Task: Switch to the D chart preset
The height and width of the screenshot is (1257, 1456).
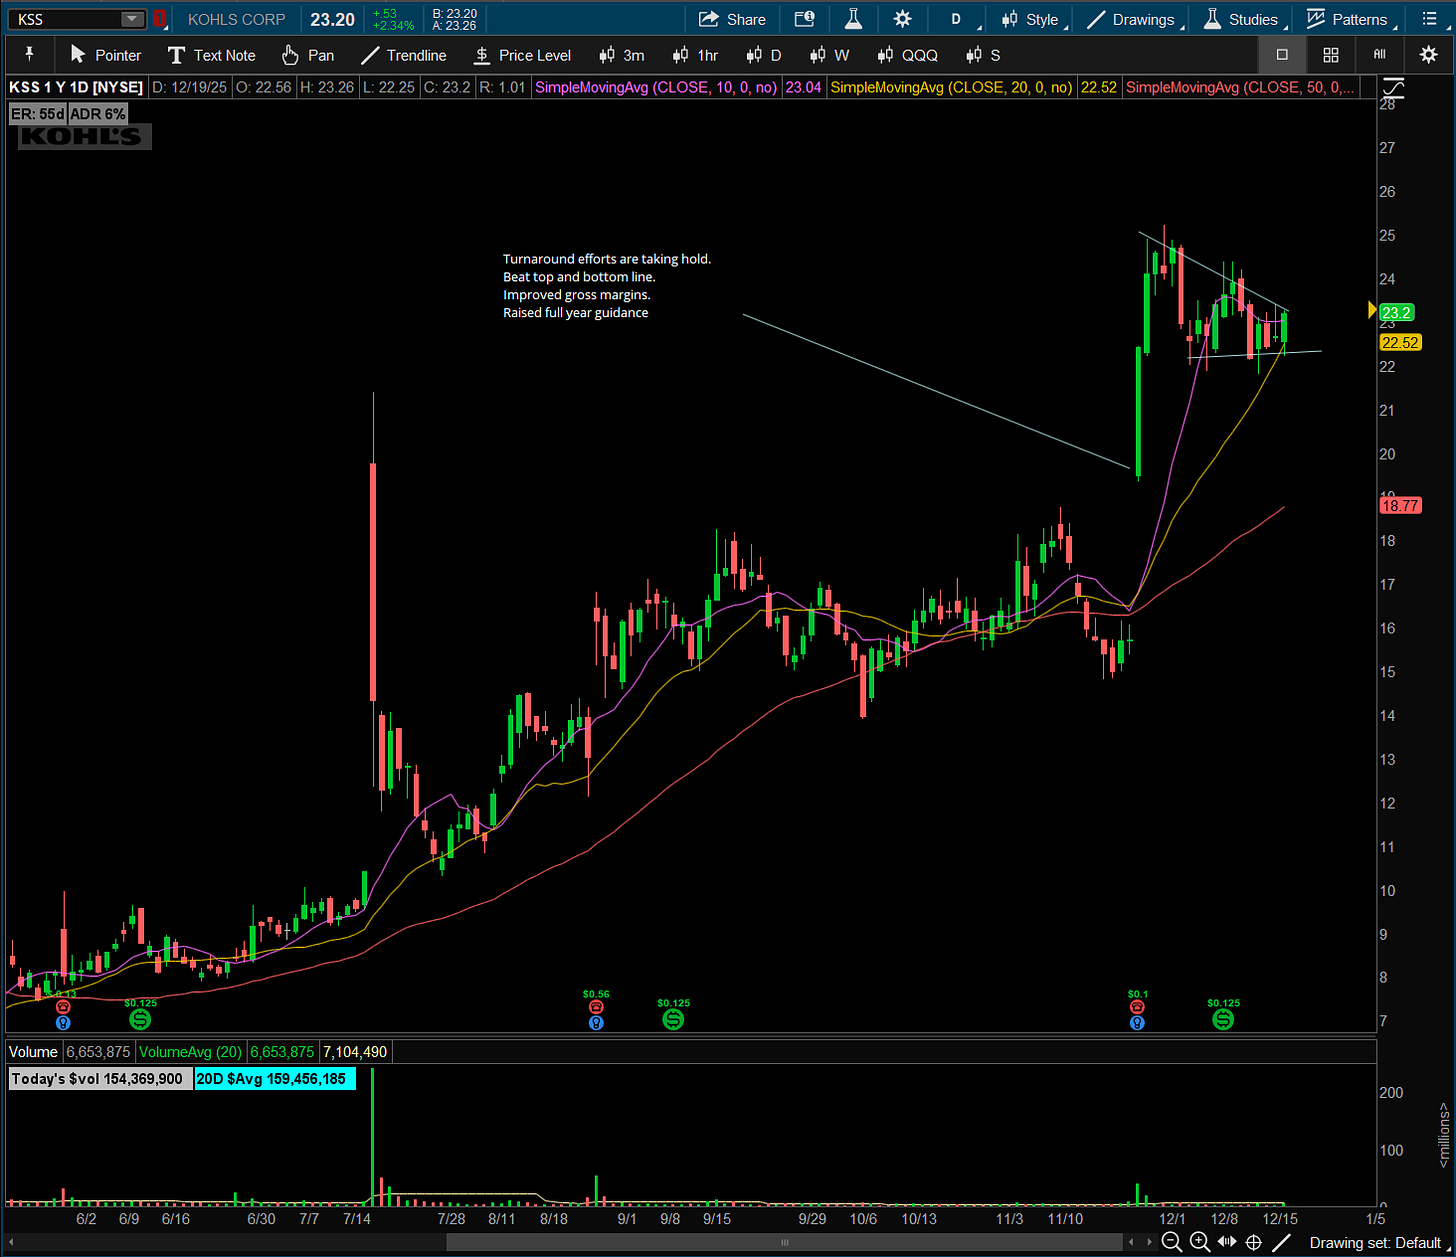Action: tap(764, 55)
